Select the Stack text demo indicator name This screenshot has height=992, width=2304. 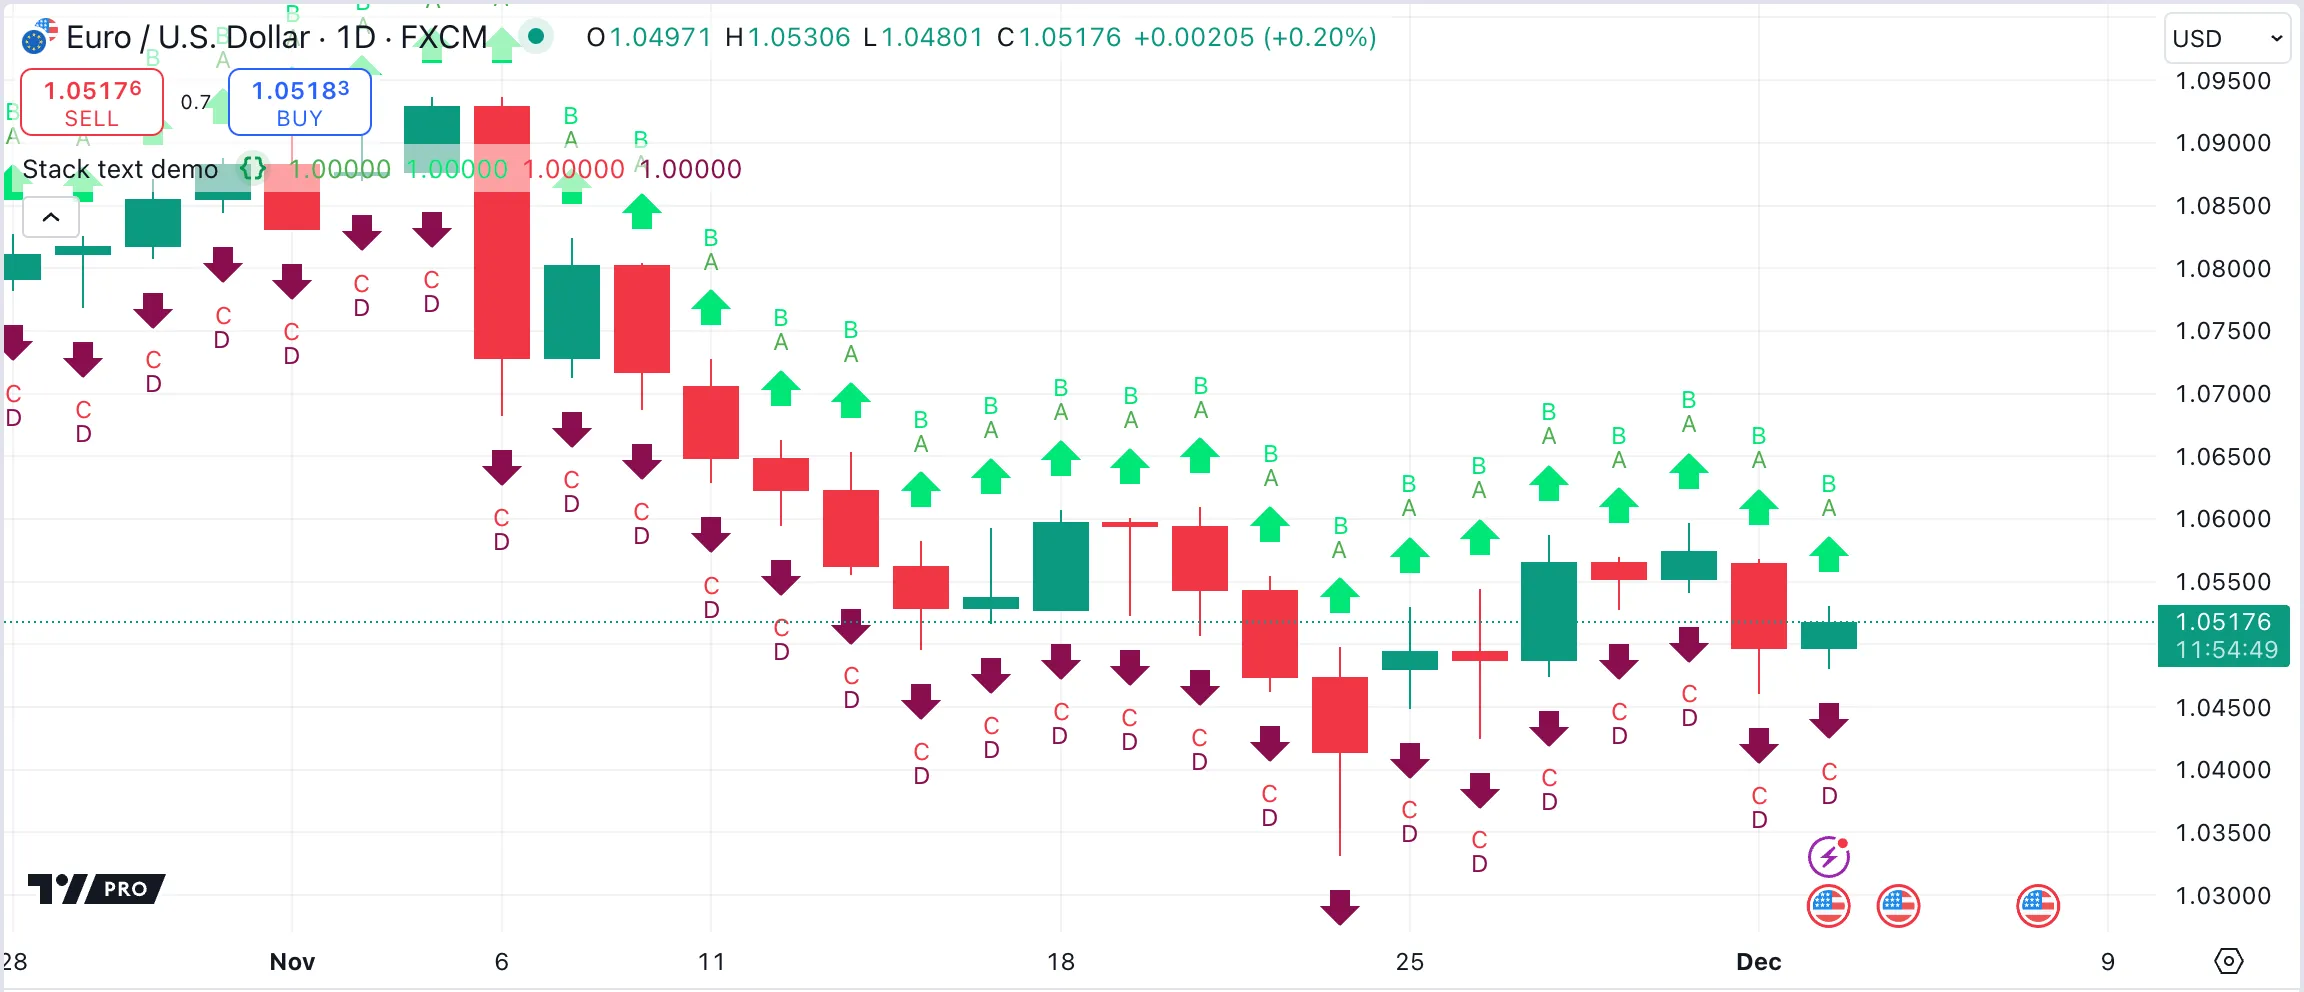[120, 169]
